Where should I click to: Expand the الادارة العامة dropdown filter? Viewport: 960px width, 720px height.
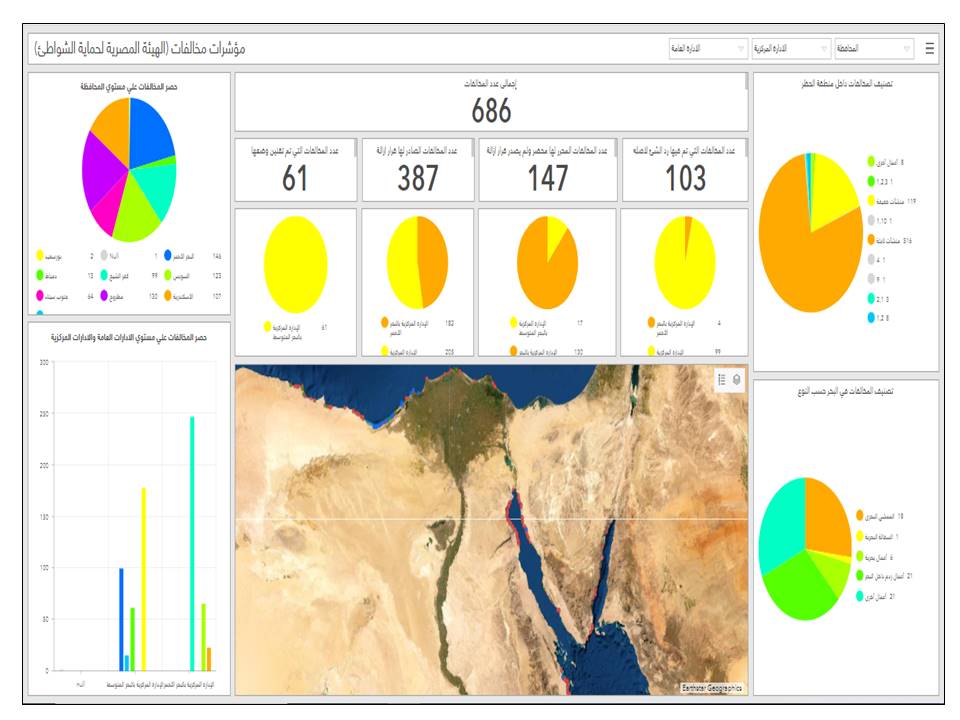point(707,48)
